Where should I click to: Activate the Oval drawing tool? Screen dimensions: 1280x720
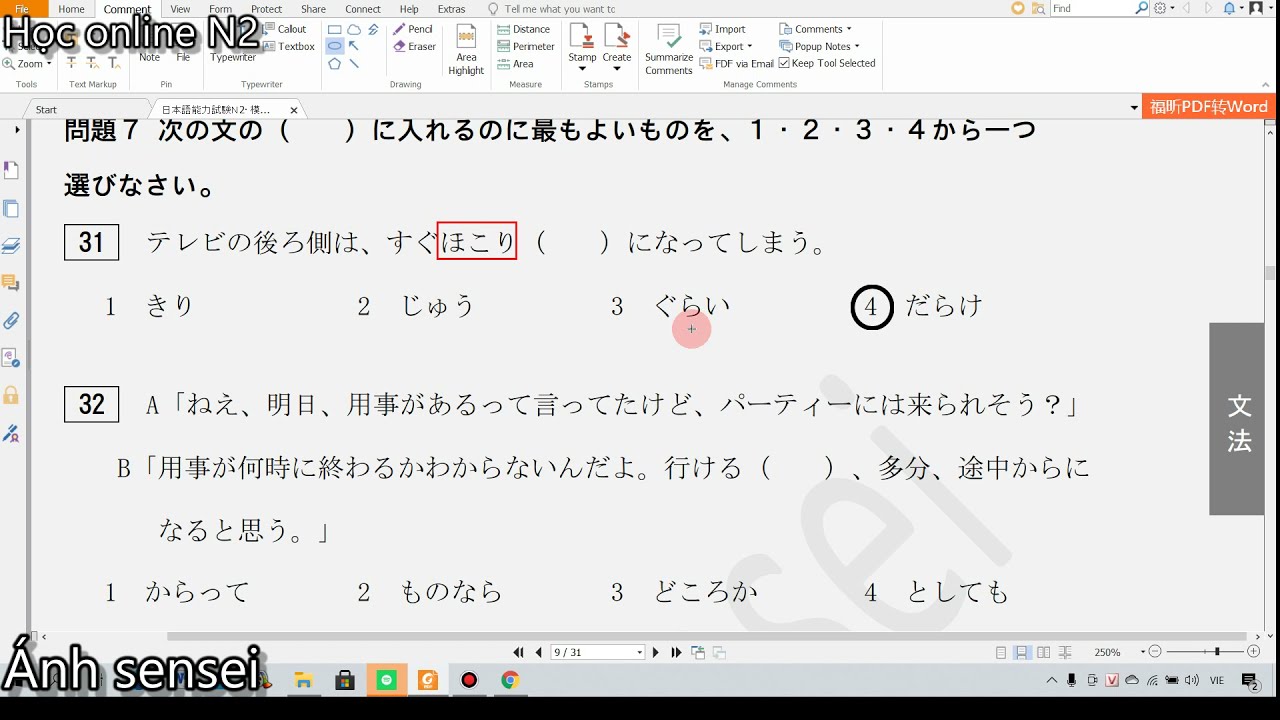(335, 46)
